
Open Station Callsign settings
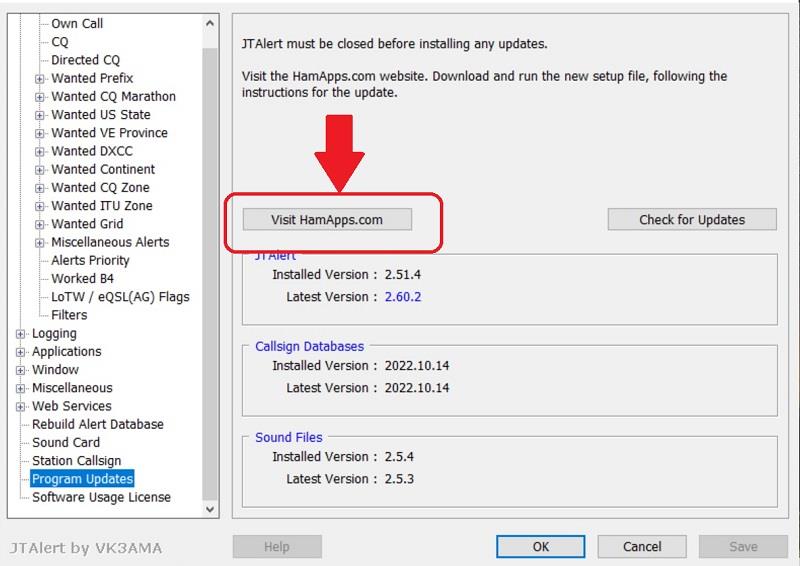click(77, 461)
